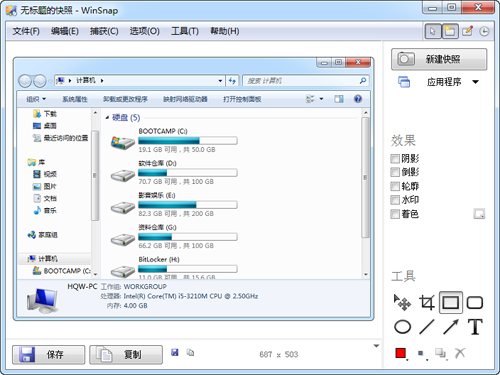Screen dimensions: 500x375
Task: Enable the 水印 watermark checkbox
Action: pos(395,200)
